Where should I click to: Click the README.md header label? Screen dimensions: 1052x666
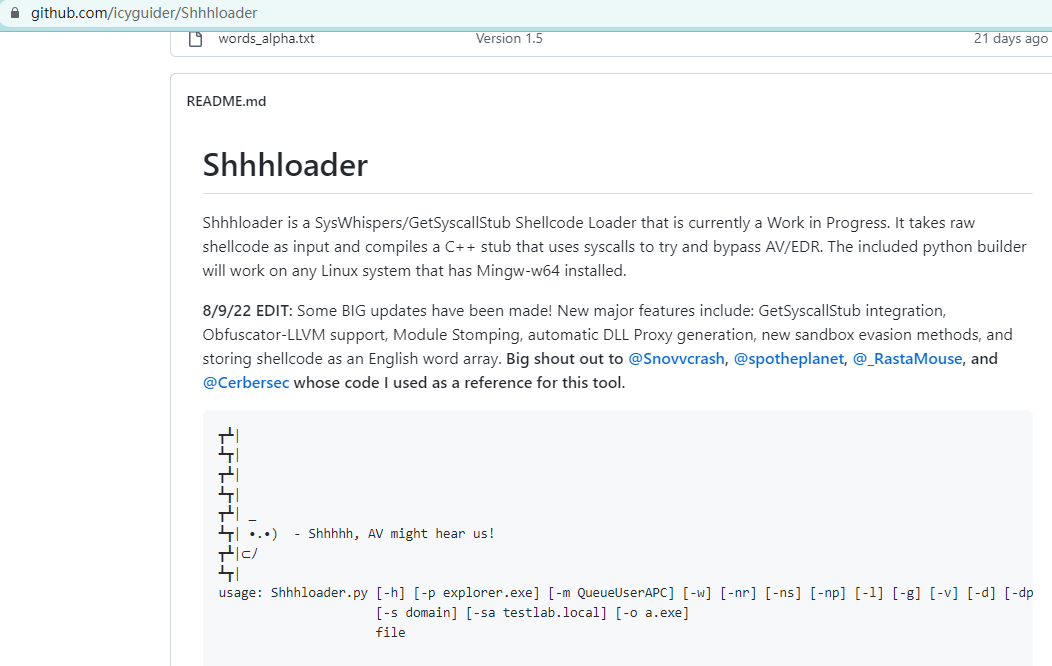226,101
